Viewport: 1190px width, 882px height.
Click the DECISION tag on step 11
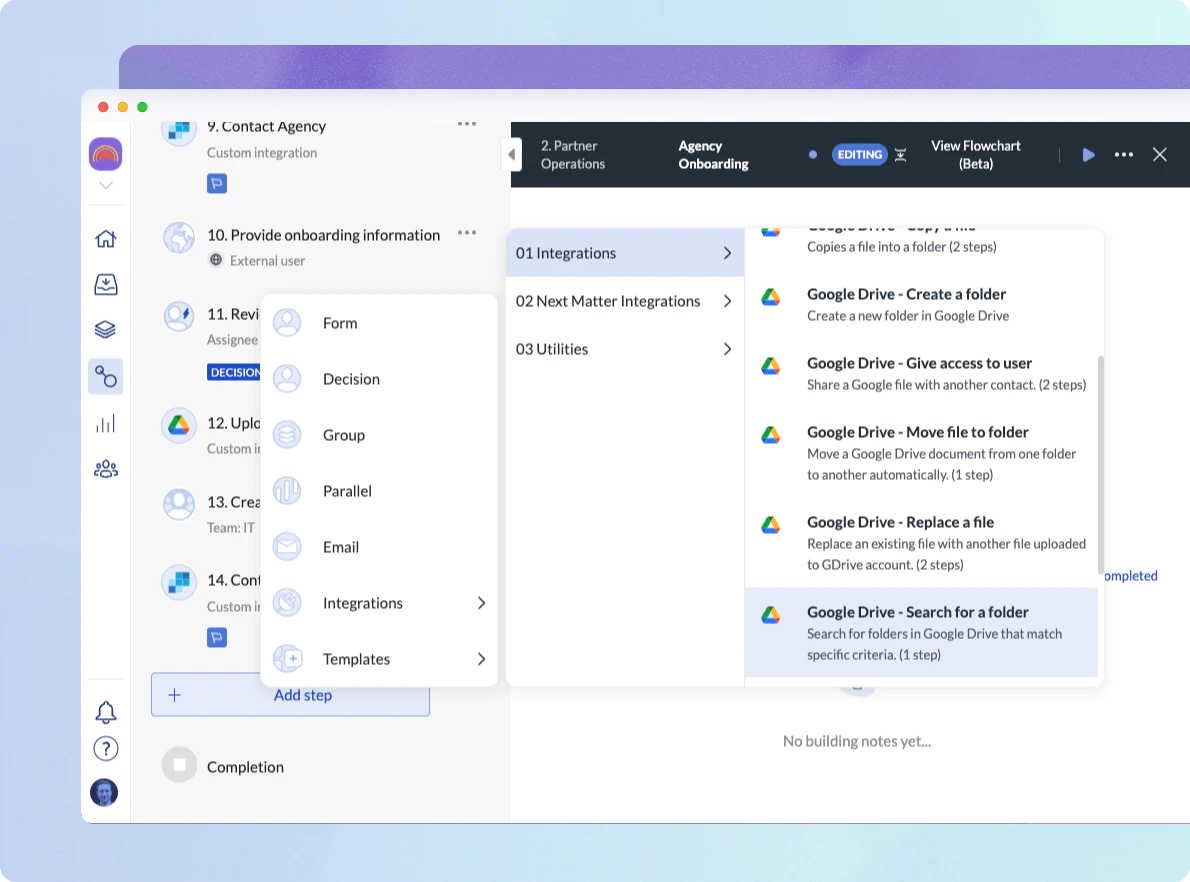pos(234,372)
